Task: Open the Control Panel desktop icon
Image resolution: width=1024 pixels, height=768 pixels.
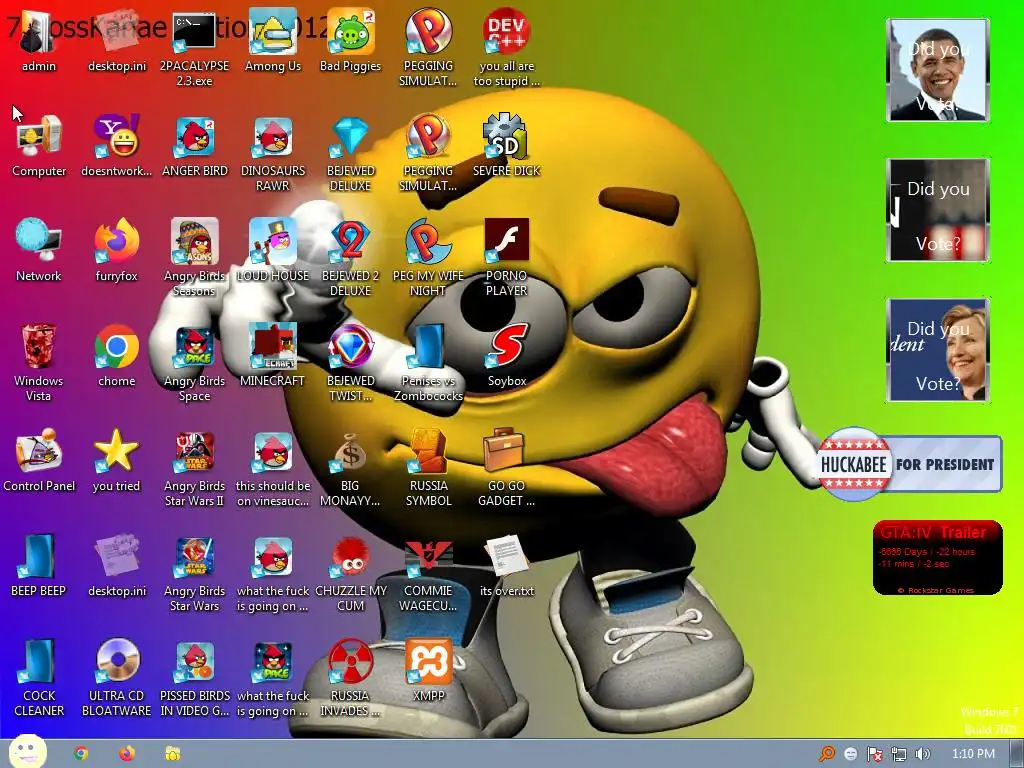Action: pos(39,451)
